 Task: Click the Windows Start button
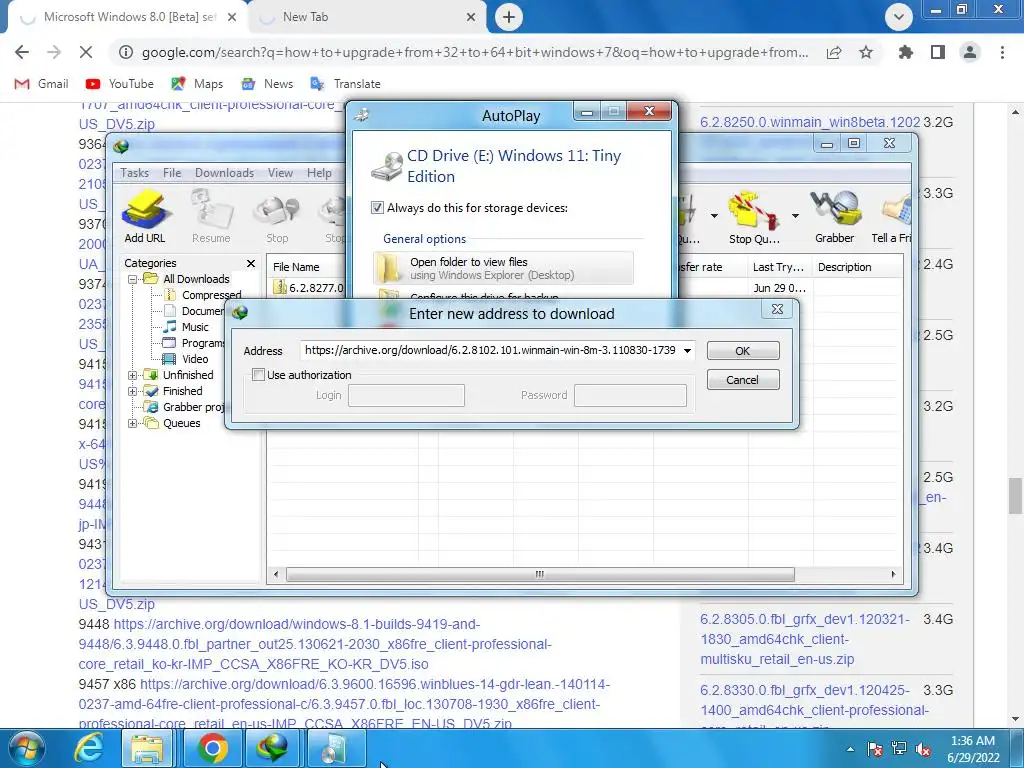(27, 748)
